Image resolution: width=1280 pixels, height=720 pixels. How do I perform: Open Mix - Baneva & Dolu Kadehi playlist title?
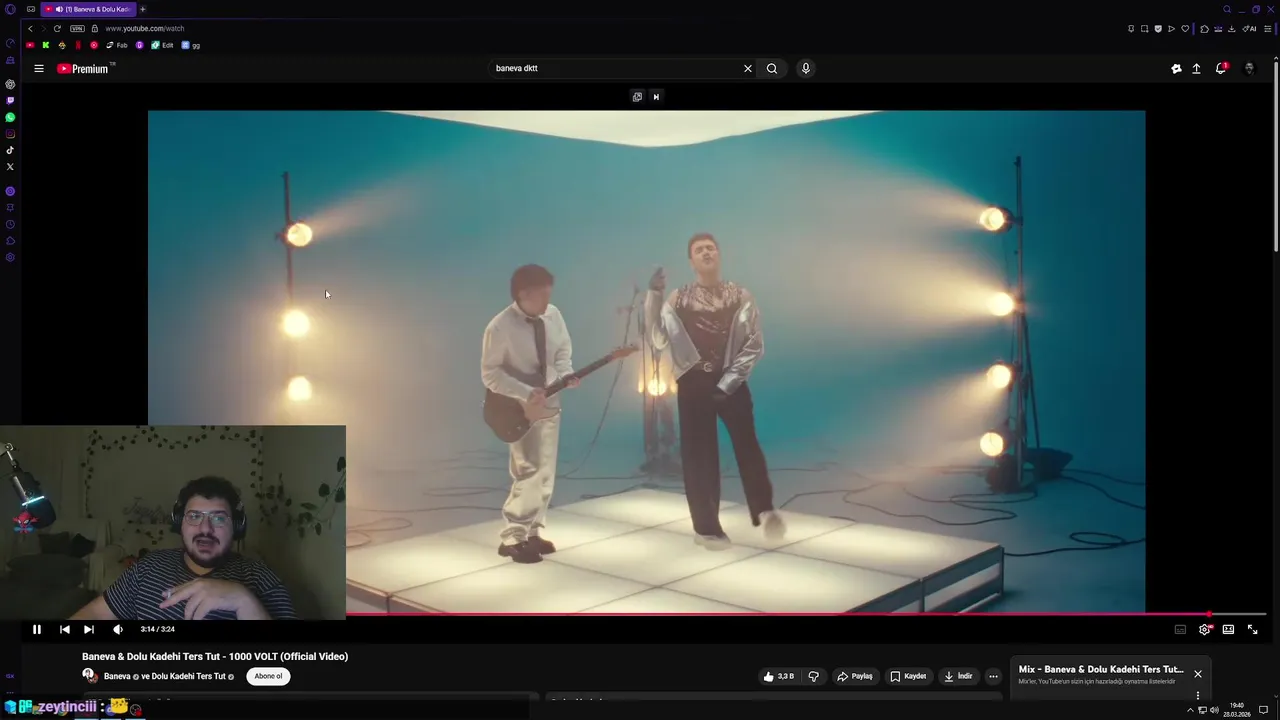click(x=1101, y=669)
